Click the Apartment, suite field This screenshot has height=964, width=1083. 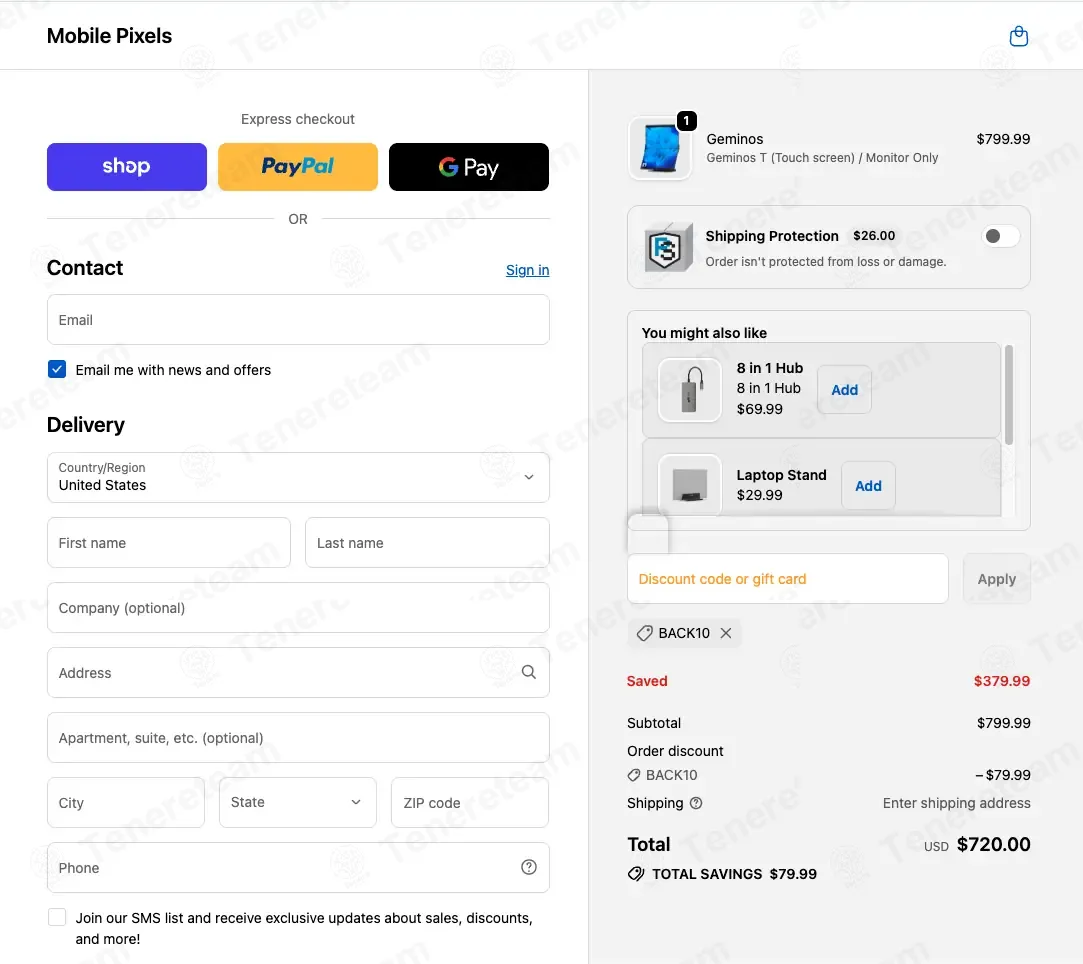(x=298, y=738)
